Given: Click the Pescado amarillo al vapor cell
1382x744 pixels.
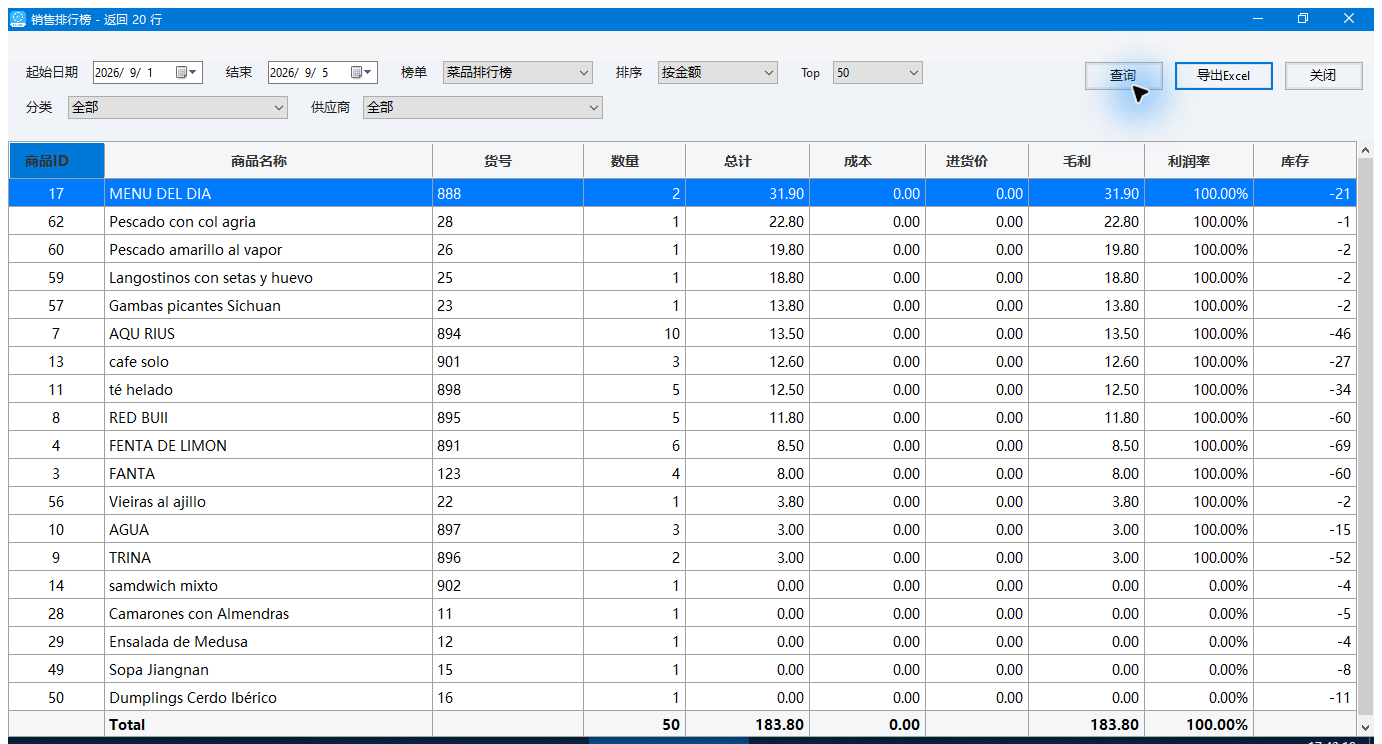Looking at the screenshot, I should click(x=268, y=250).
